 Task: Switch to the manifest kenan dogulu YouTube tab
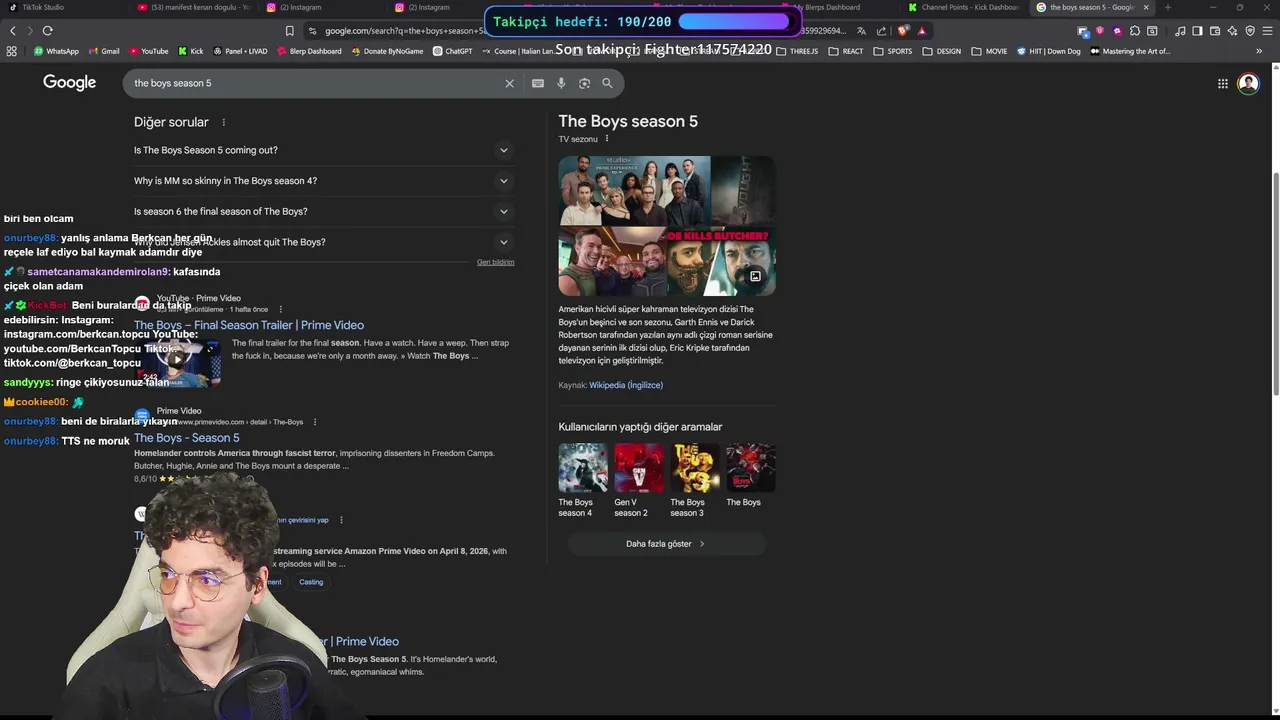tap(195, 7)
